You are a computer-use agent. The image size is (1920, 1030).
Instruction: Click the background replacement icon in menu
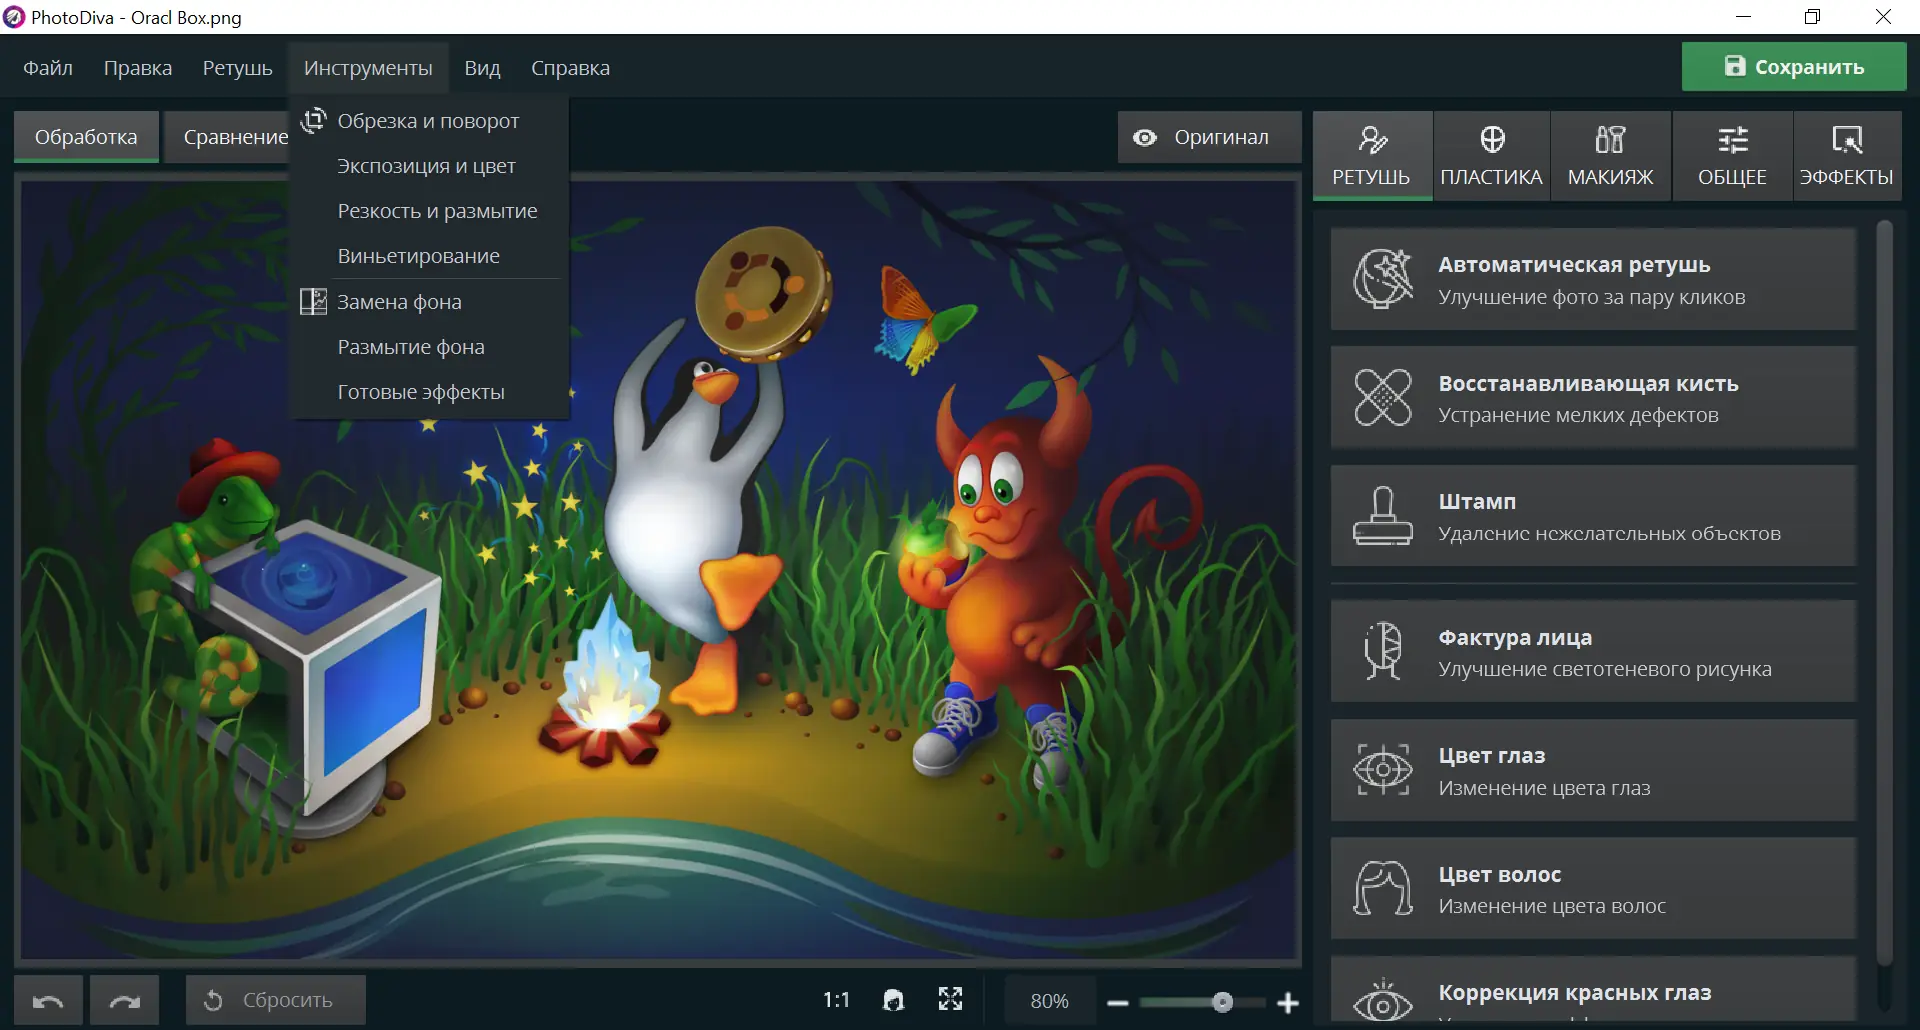(x=314, y=301)
